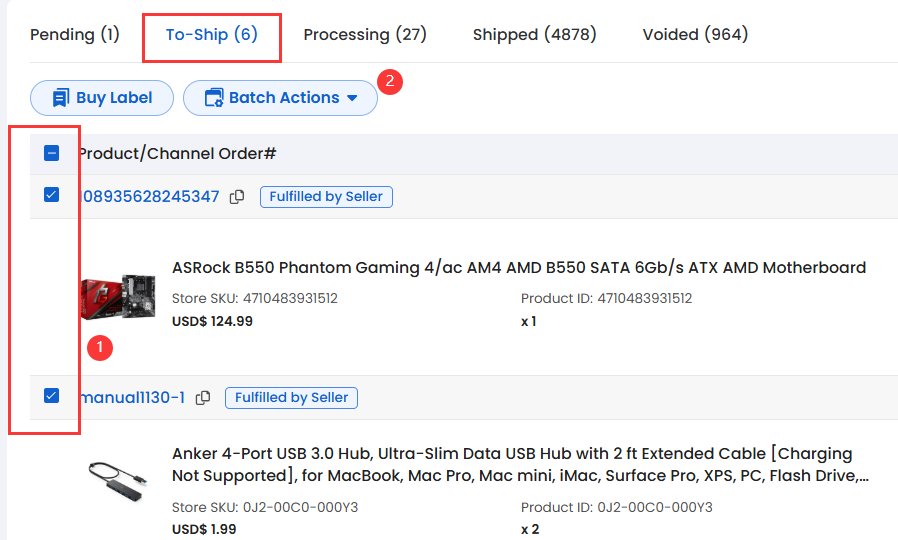Click the Batch Actions gear-window icon
898x540 pixels.
(x=214, y=98)
